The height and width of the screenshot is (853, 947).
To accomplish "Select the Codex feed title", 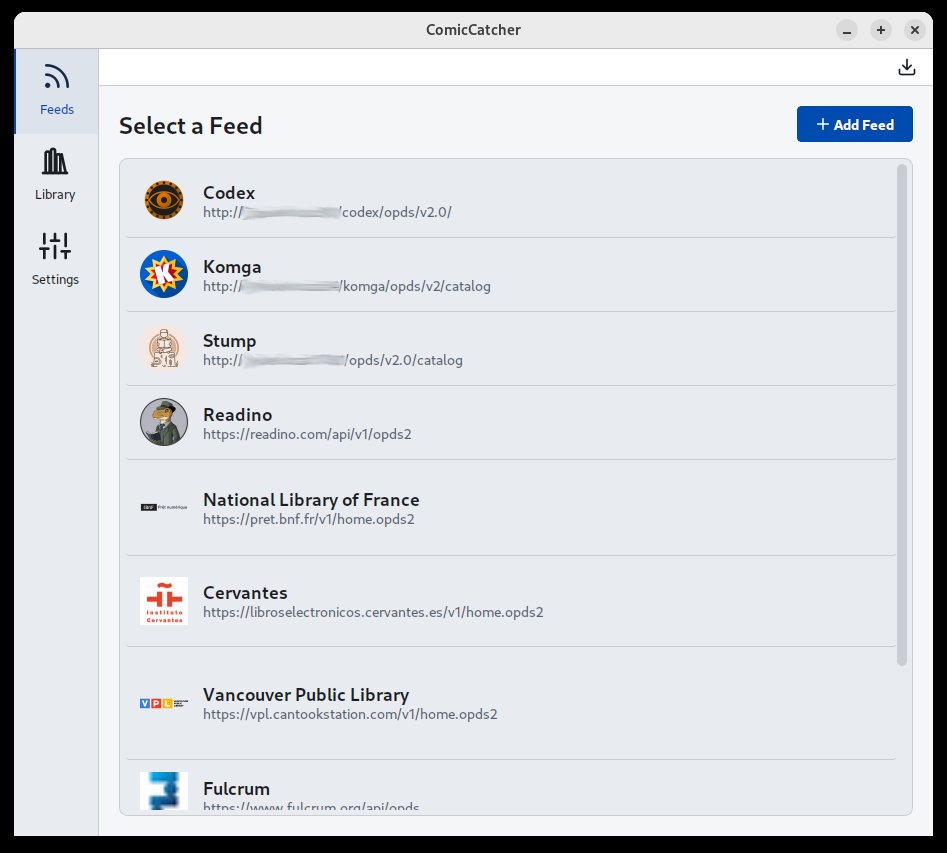I will tap(229, 193).
